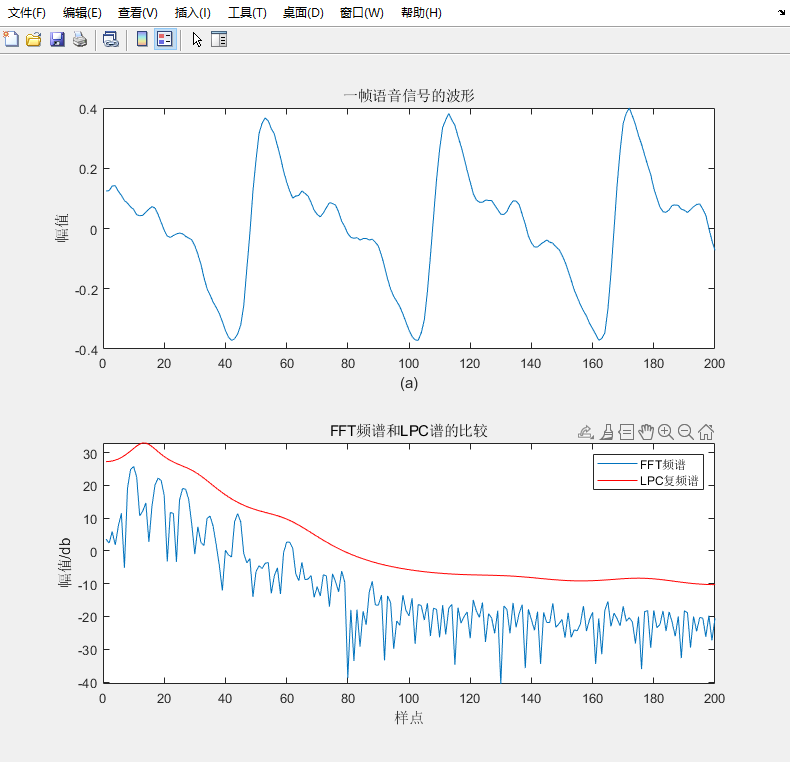Screen dimensions: 790x762
Task: Open the 编辑(E) menu
Action: [x=82, y=13]
